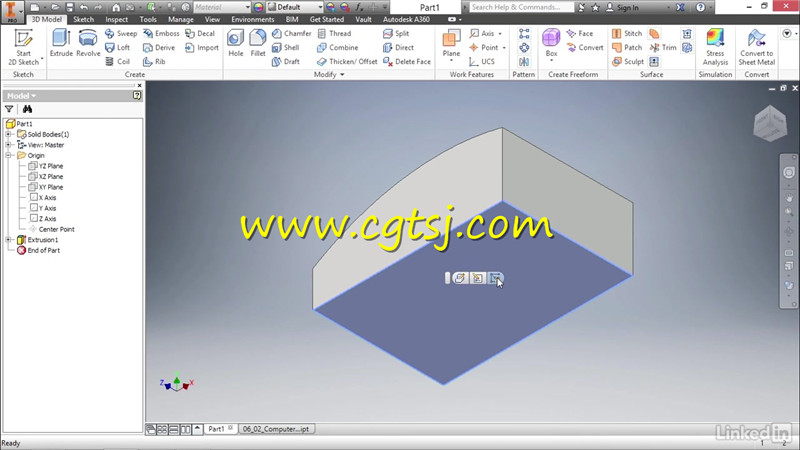Click the Trim surface tool

coord(663,47)
